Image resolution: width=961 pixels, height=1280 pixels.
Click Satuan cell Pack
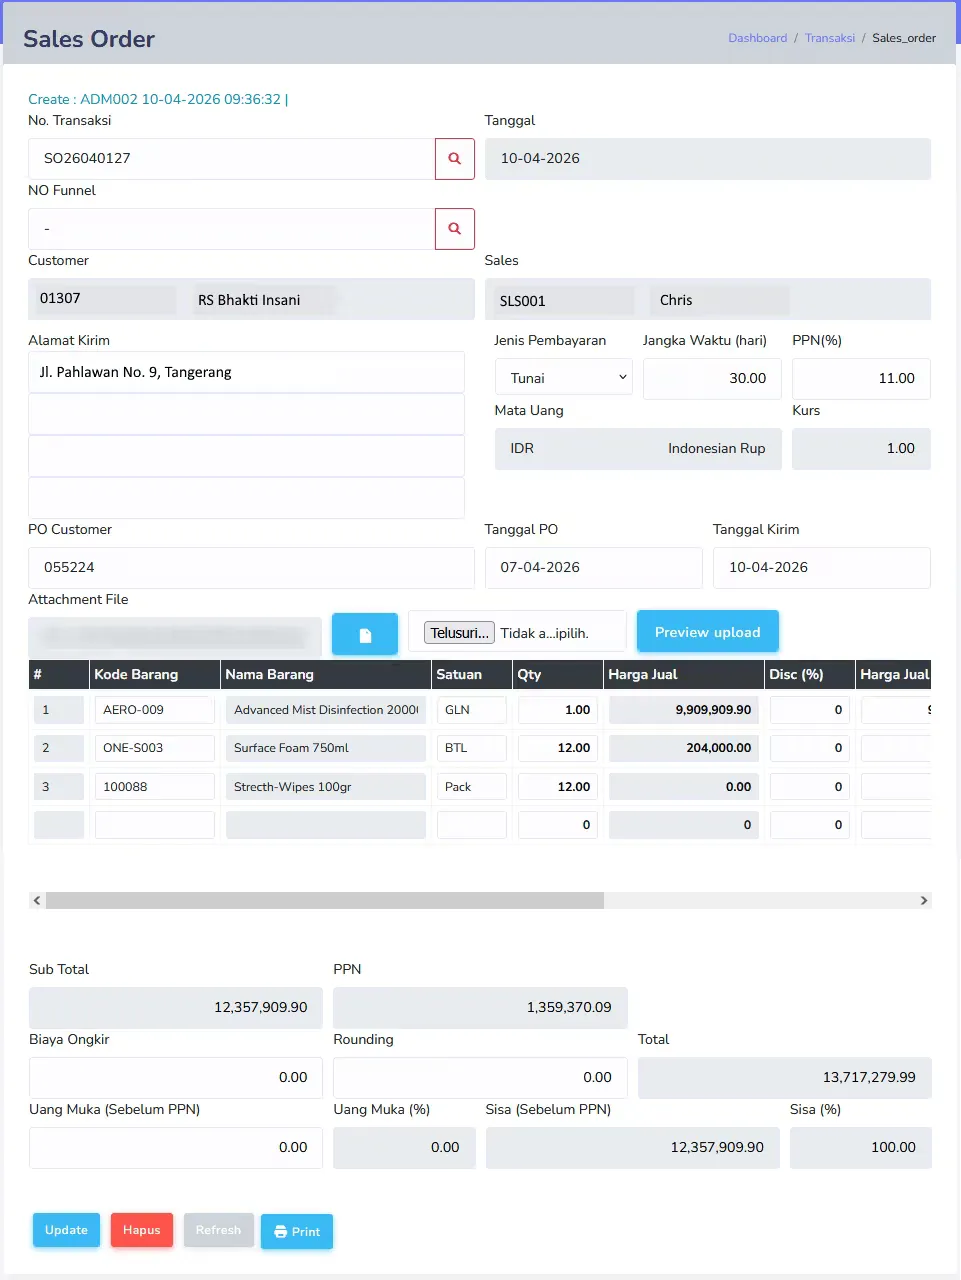472,787
